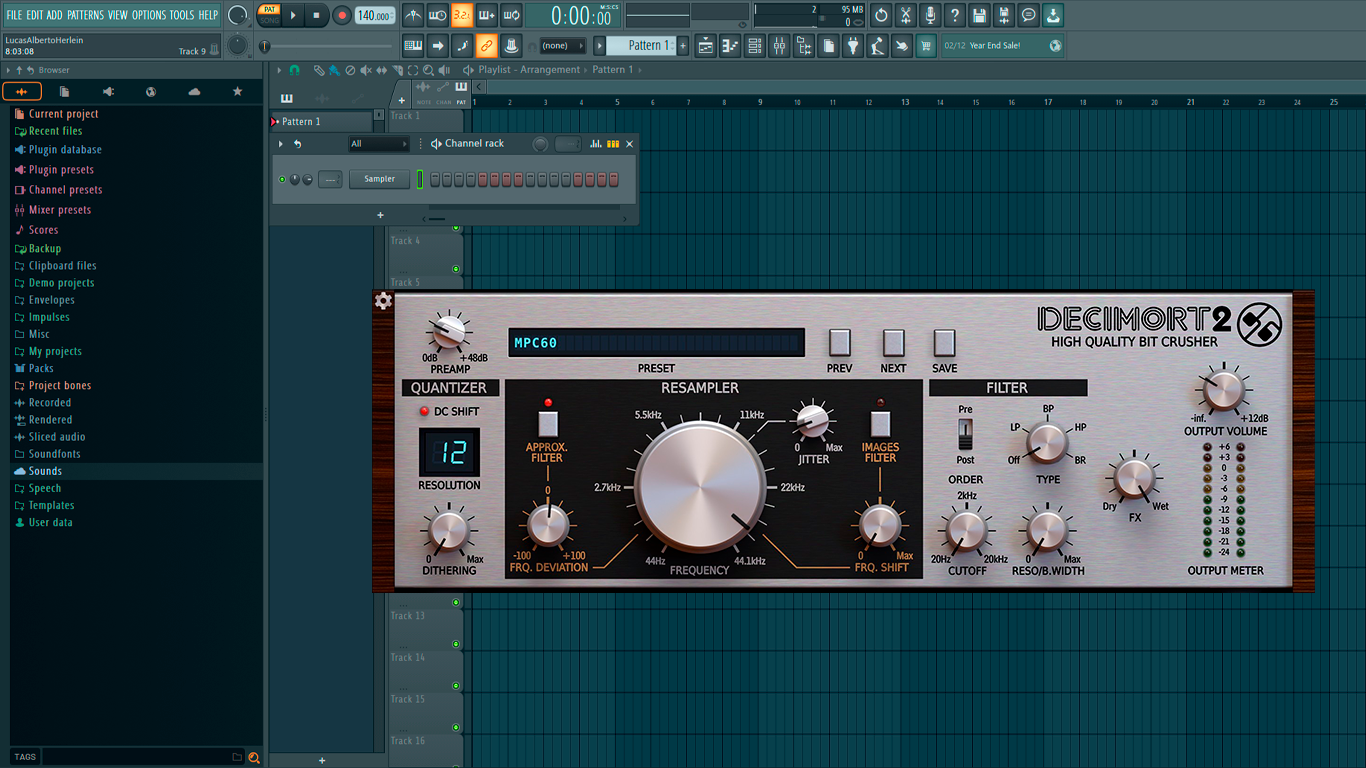Toggle the 3-2-1 countdown before recording

point(462,15)
